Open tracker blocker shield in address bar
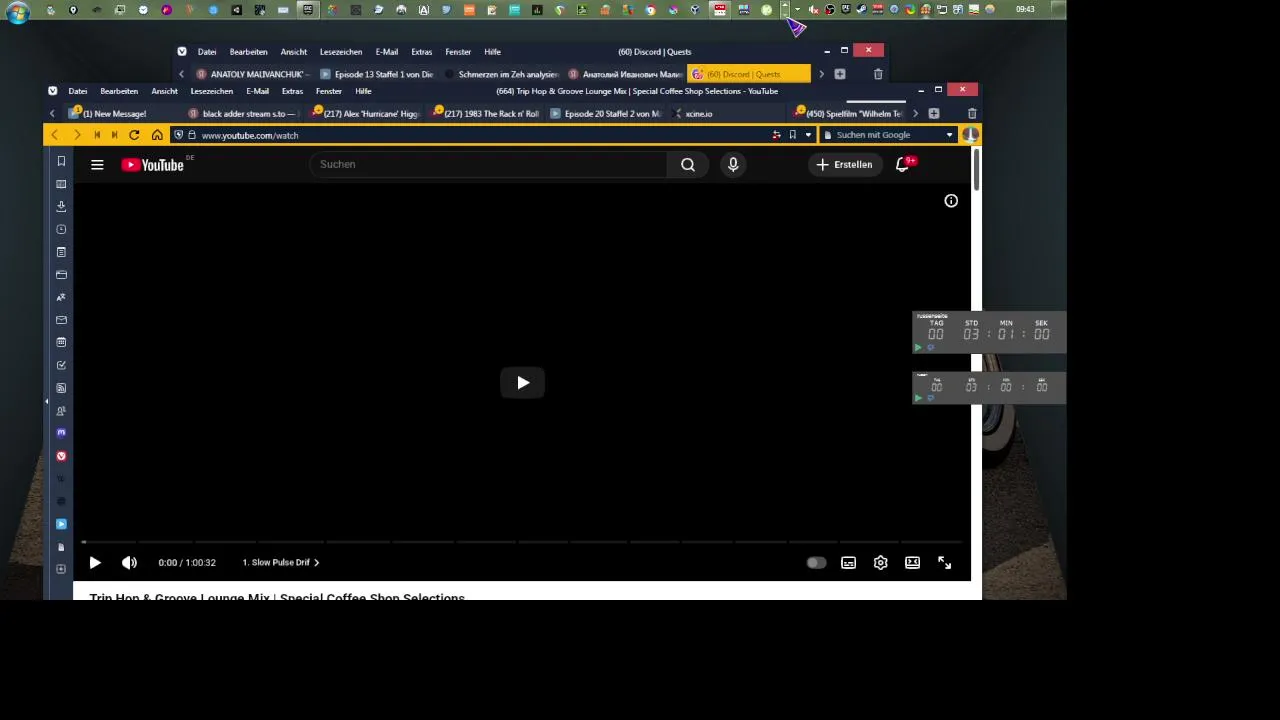Image resolution: width=1280 pixels, height=720 pixels. coord(178,135)
